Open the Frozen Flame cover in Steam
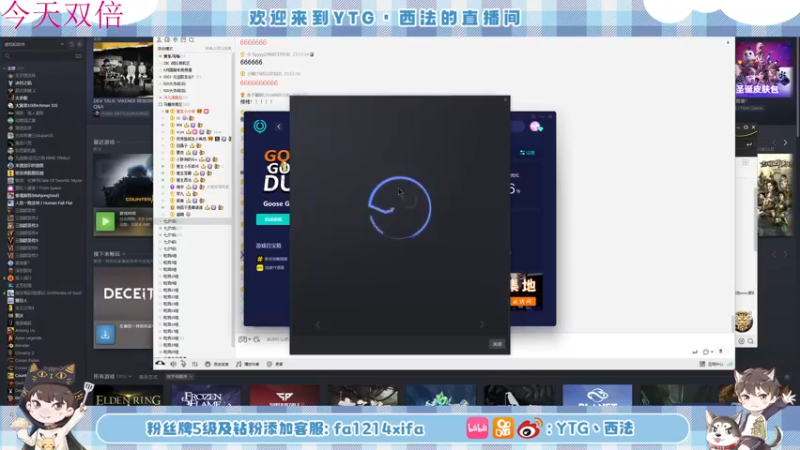Image resolution: width=800 pixels, height=450 pixels. [x=206, y=395]
